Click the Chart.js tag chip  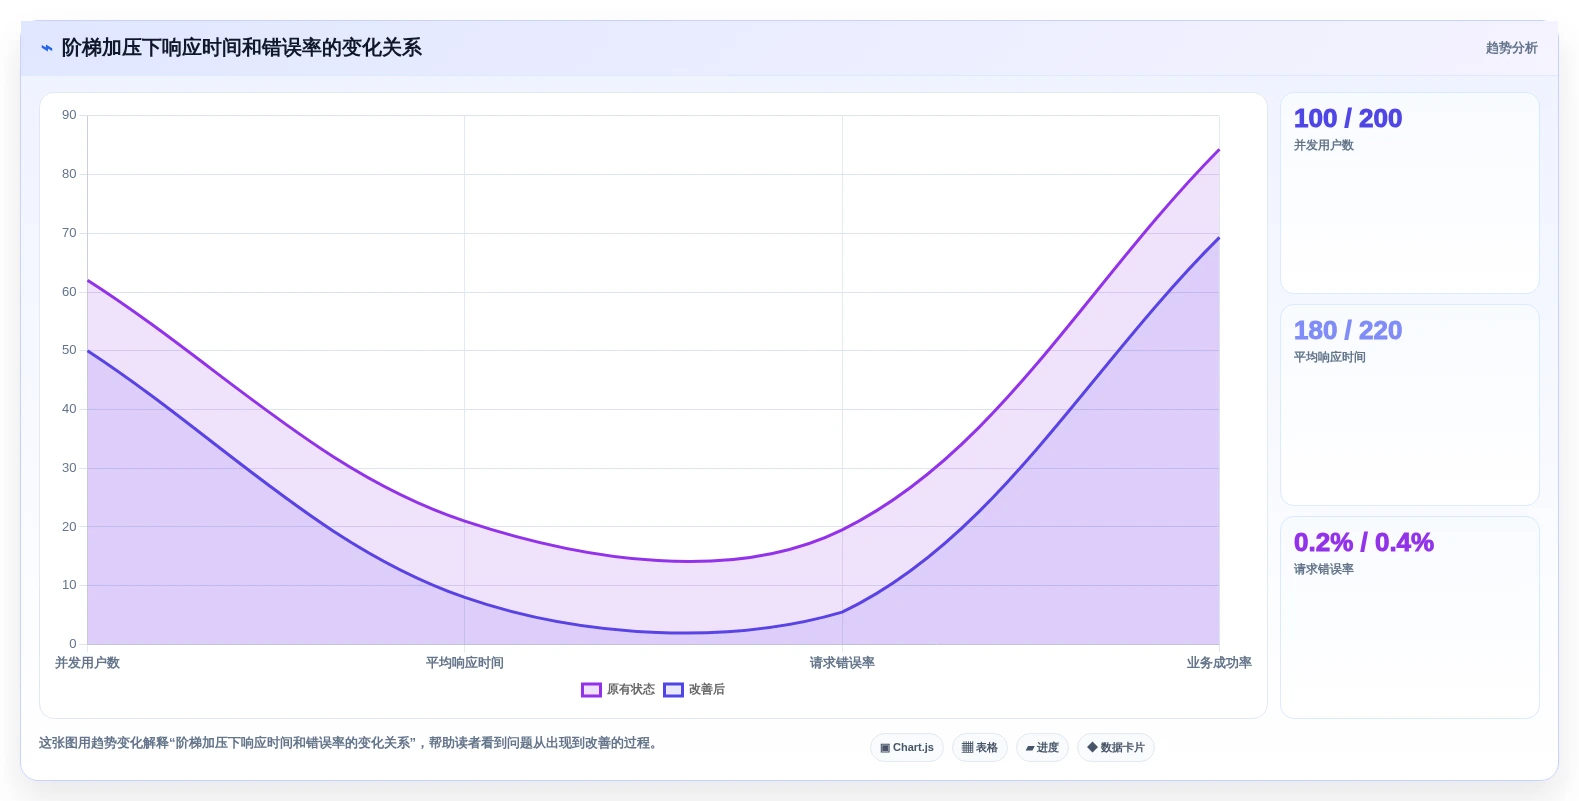tap(907, 748)
